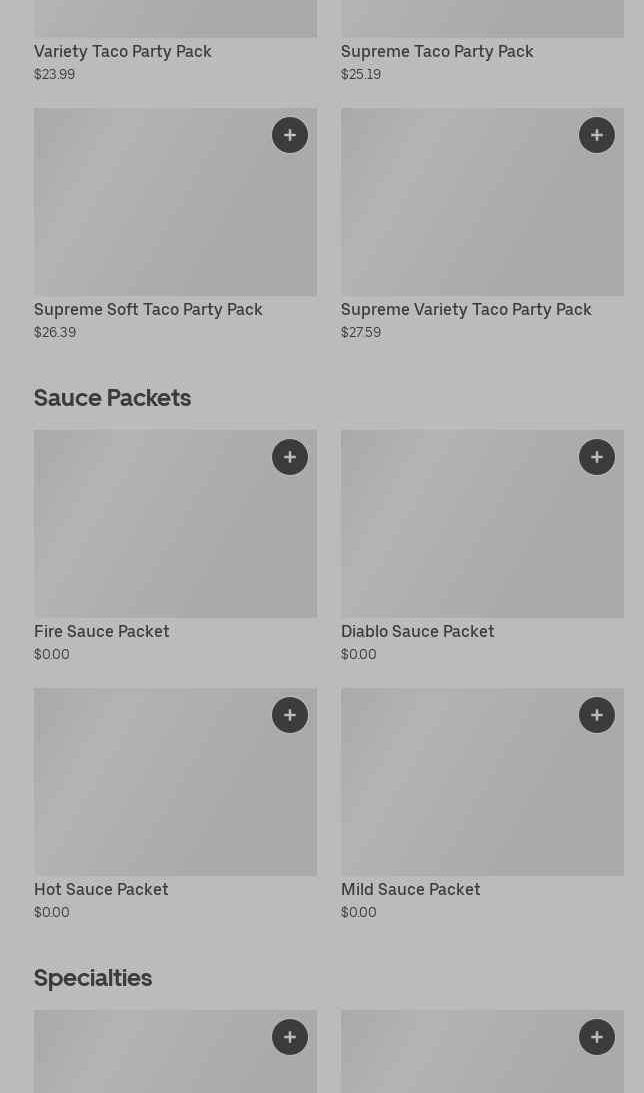This screenshot has height=1093, width=644.
Task: Add Diablo Sauce Packet to order
Action: 597,457
